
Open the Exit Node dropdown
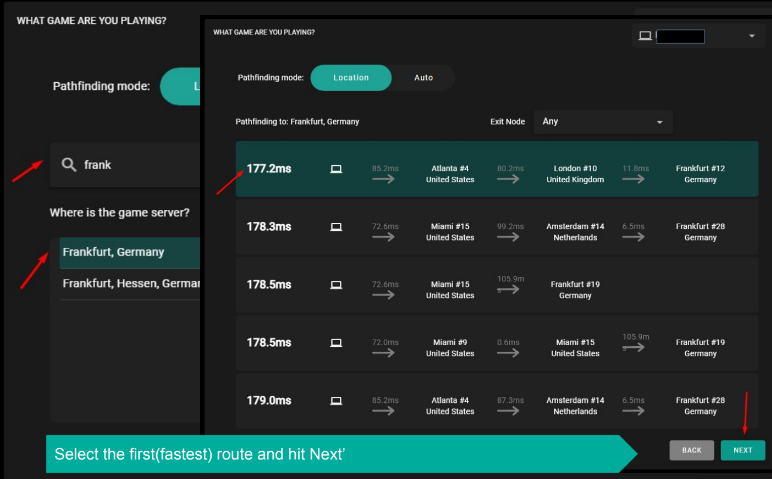pos(603,122)
